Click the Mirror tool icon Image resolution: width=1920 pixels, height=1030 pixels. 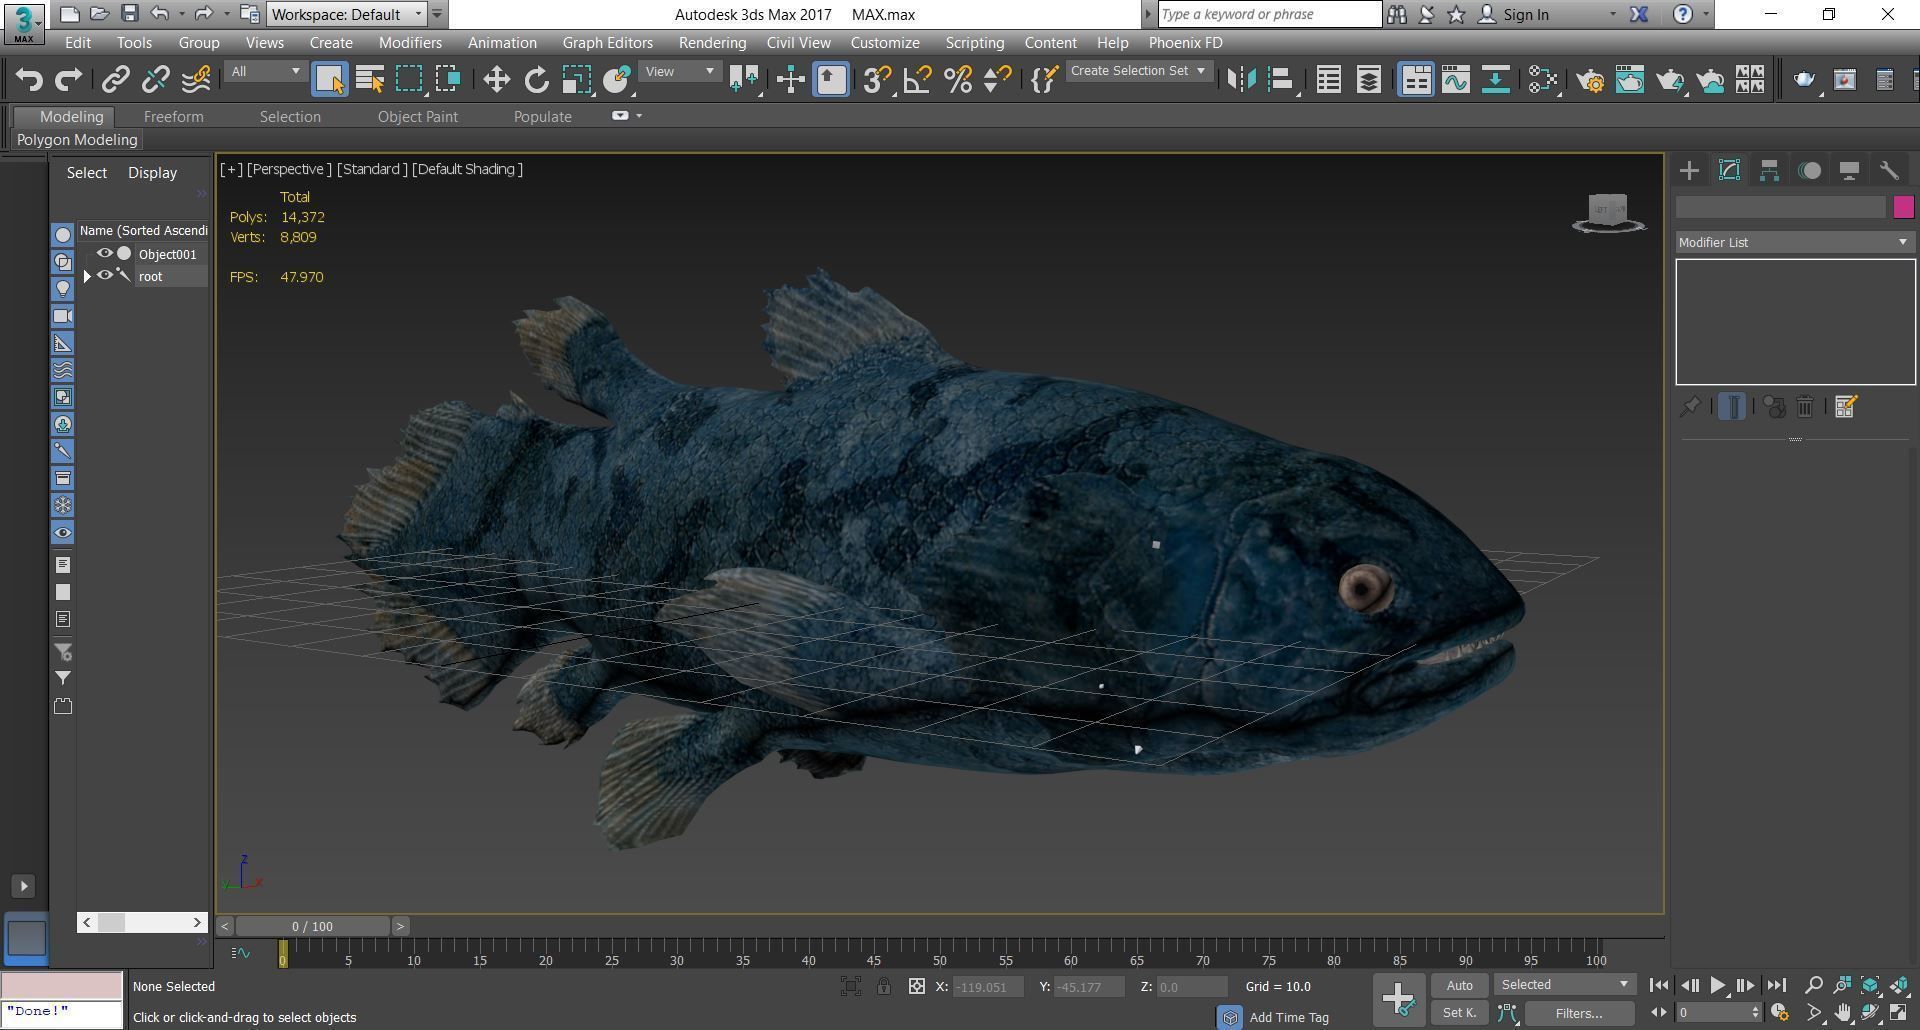coord(1241,79)
